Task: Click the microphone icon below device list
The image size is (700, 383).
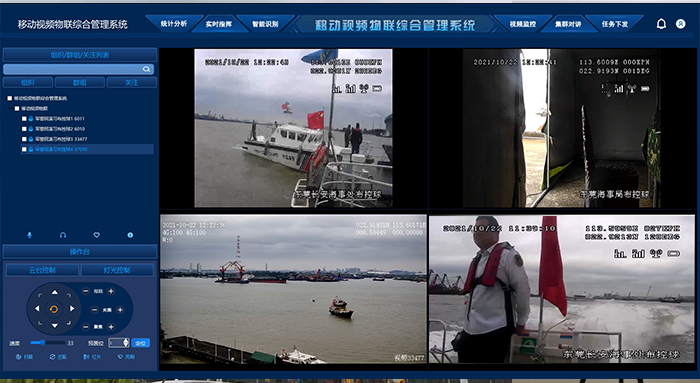Action: pyautogui.click(x=29, y=235)
